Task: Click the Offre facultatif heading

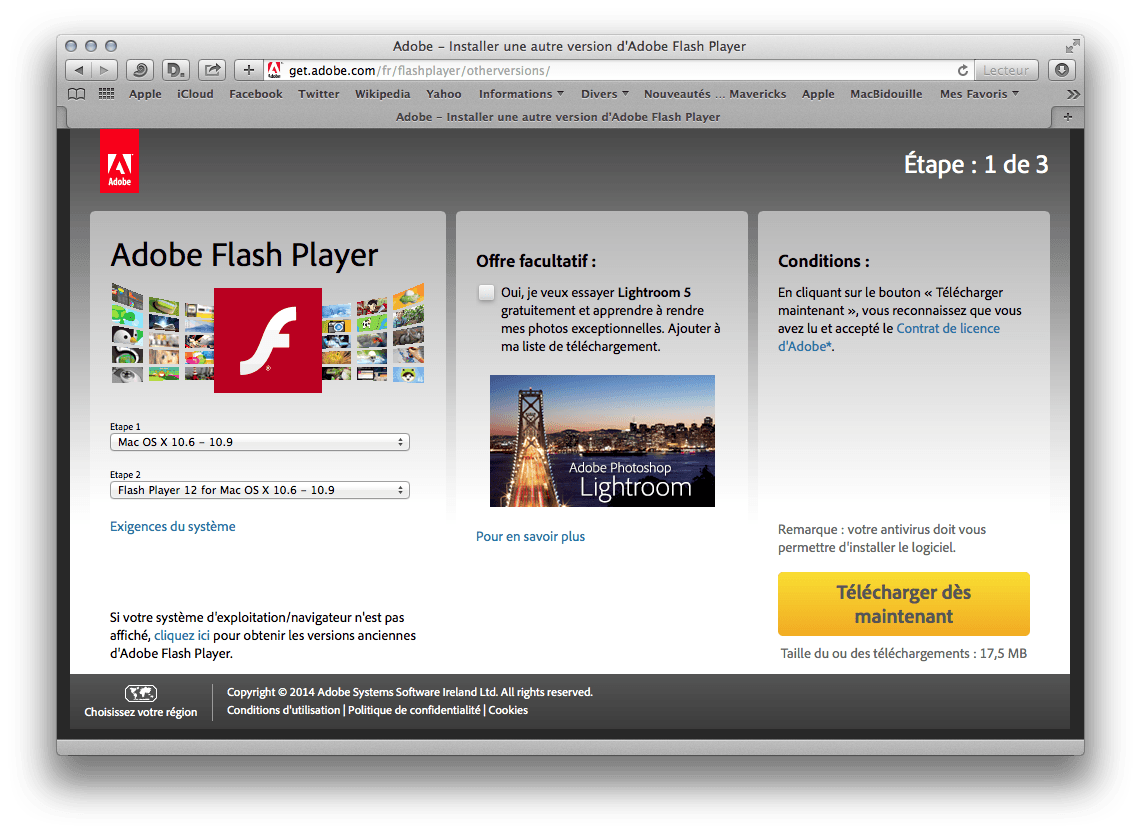Action: pos(536,261)
